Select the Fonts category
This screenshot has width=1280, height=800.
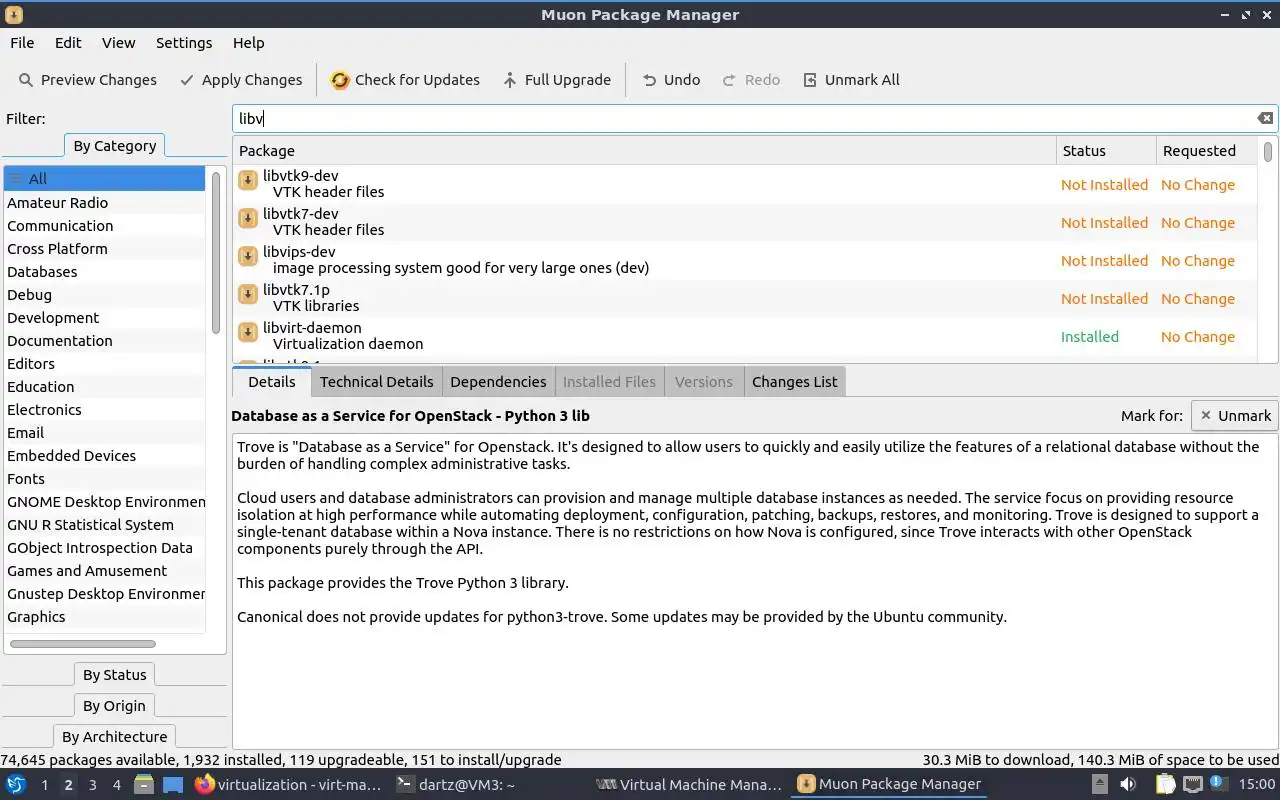104,479
